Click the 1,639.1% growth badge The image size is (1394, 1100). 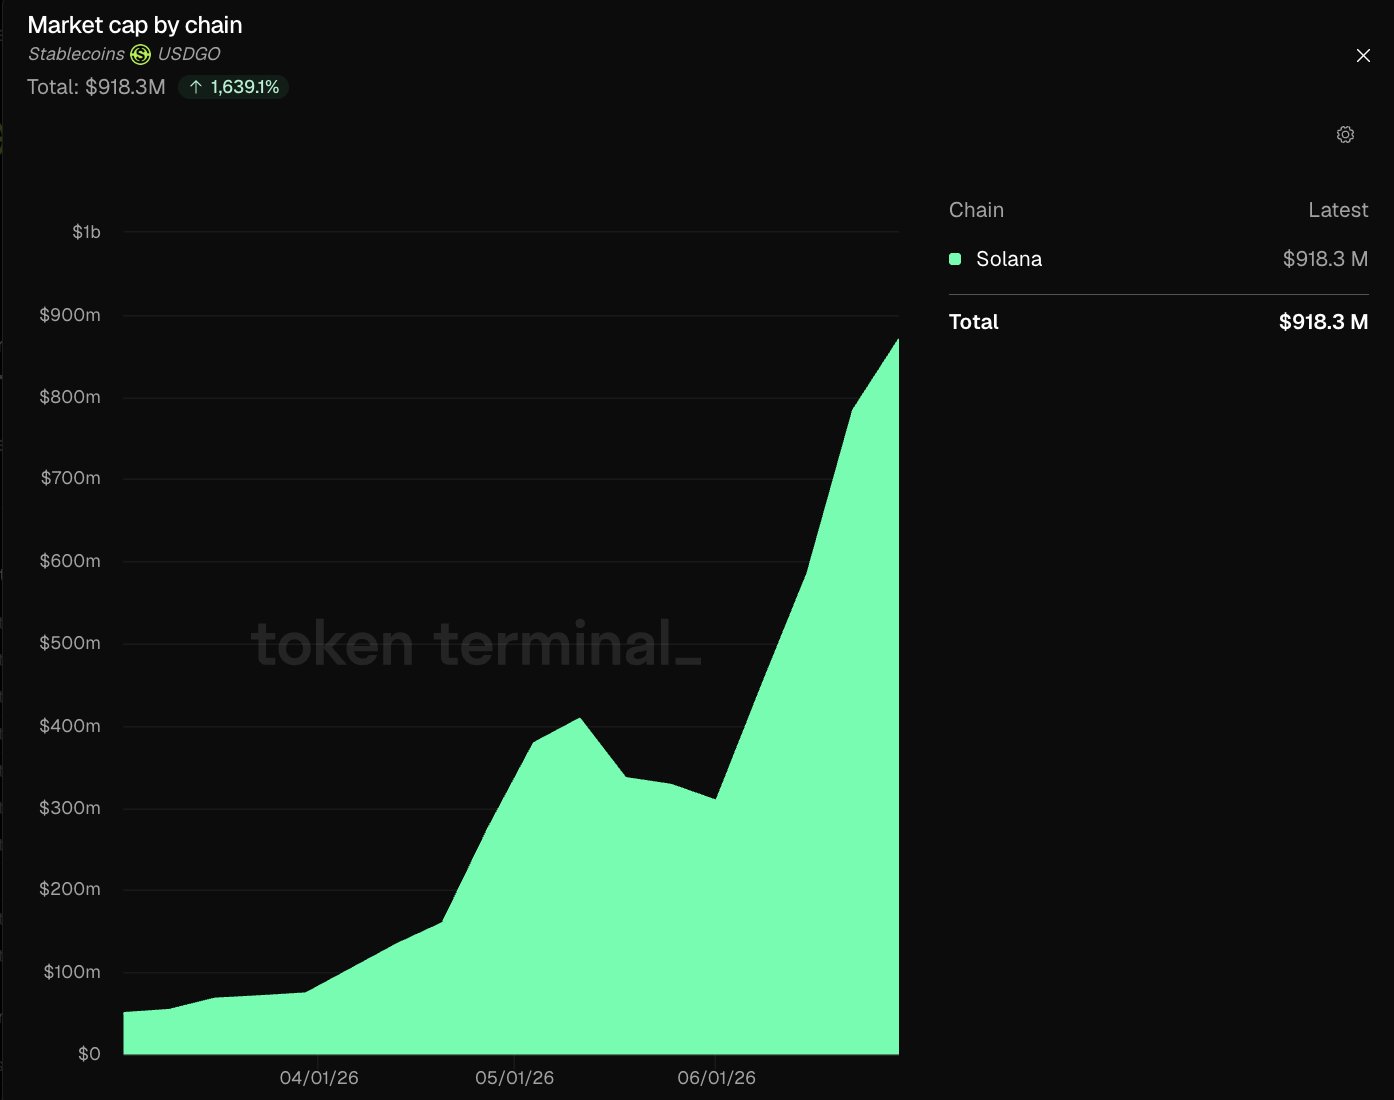pos(234,87)
